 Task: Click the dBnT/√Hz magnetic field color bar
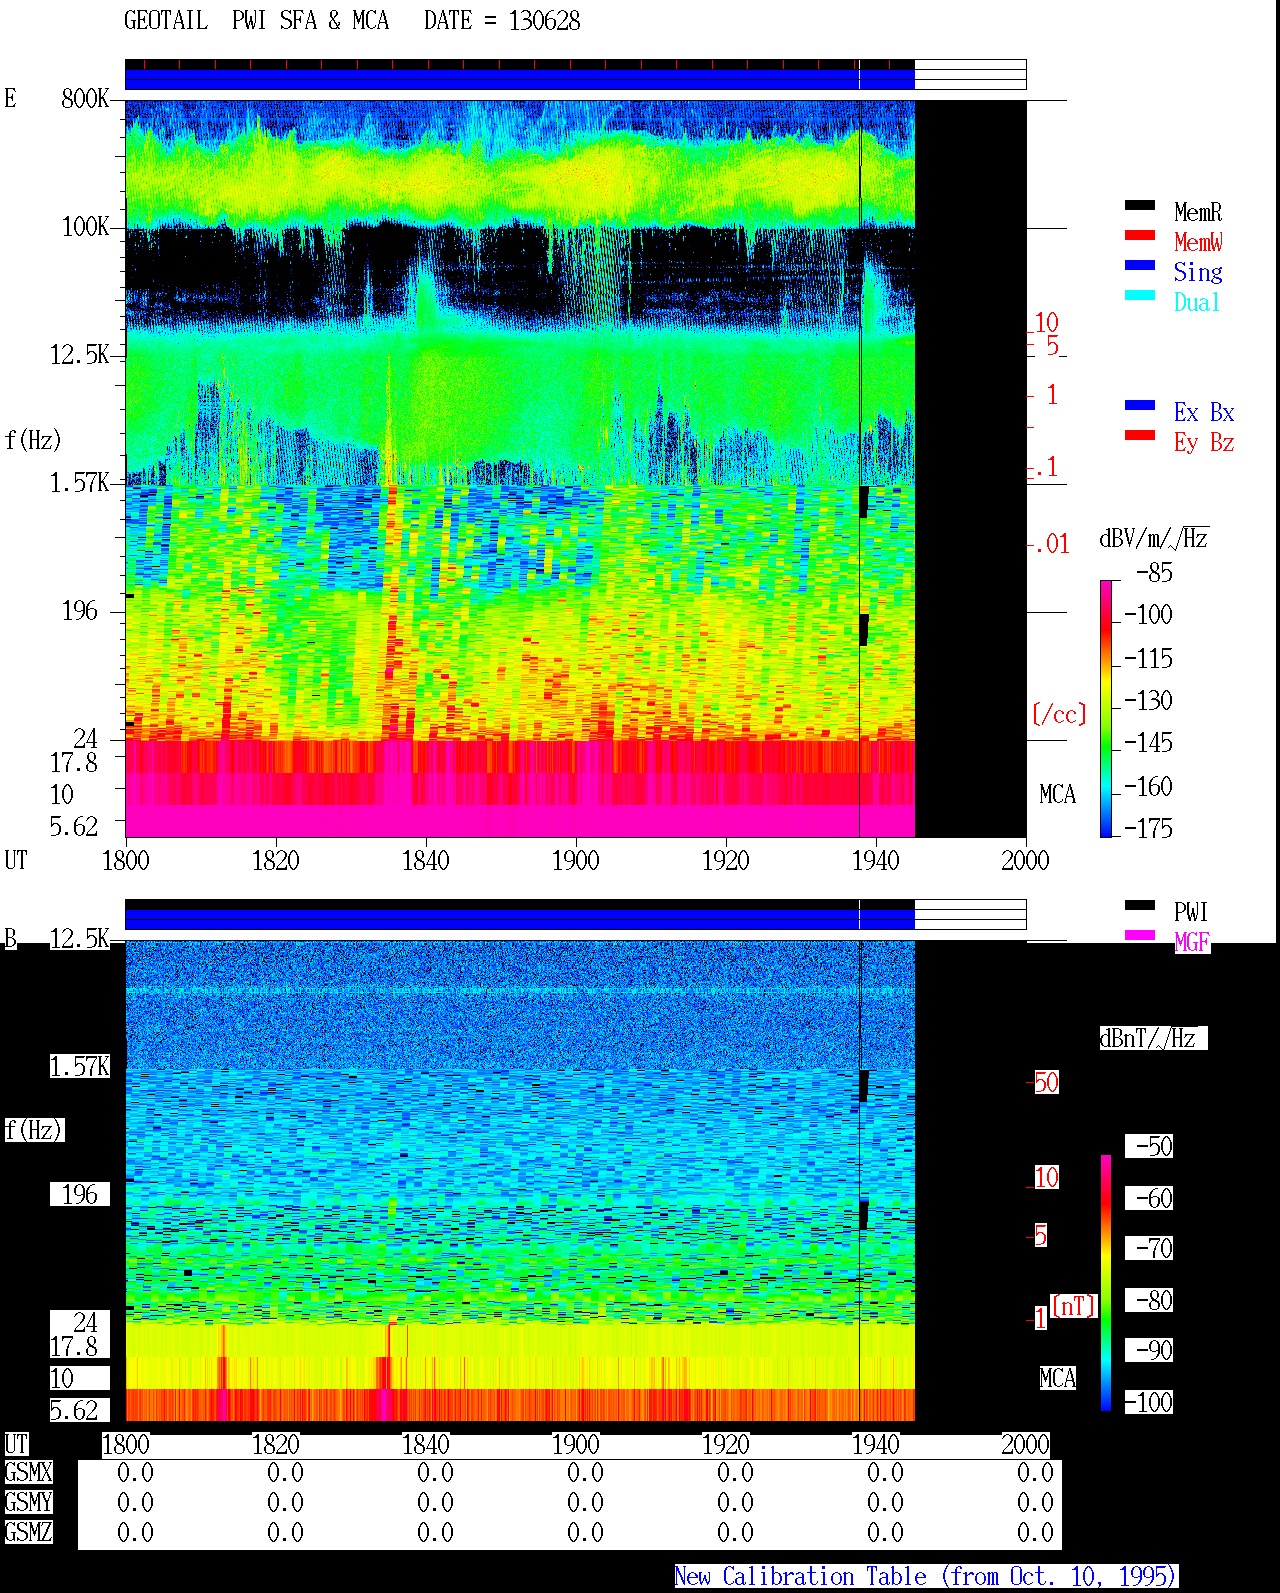pyautogui.click(x=1106, y=1283)
